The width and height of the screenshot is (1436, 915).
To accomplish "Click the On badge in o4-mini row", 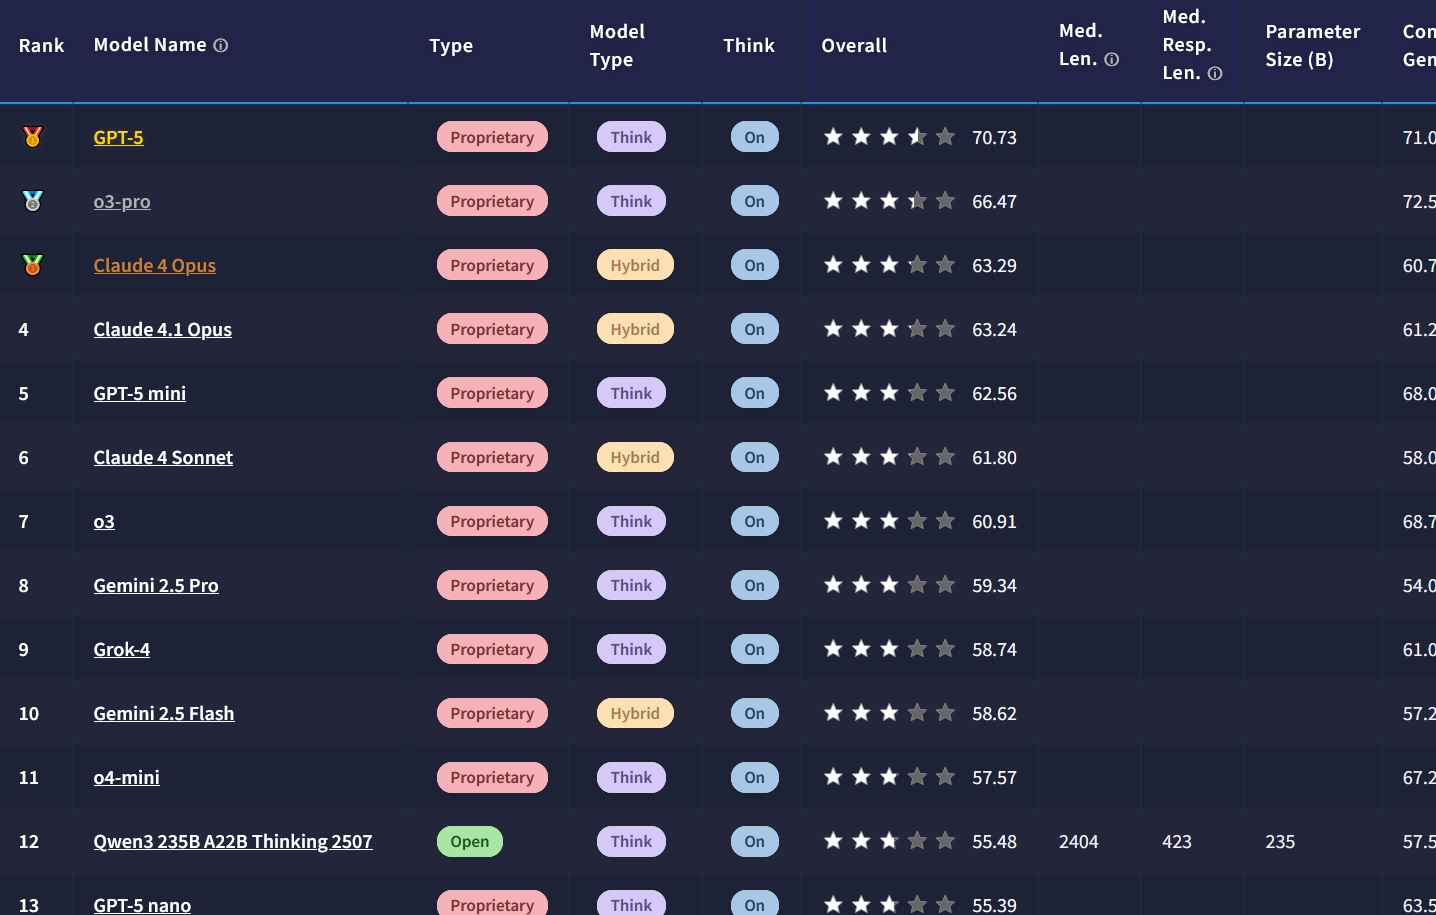I will pos(755,777).
